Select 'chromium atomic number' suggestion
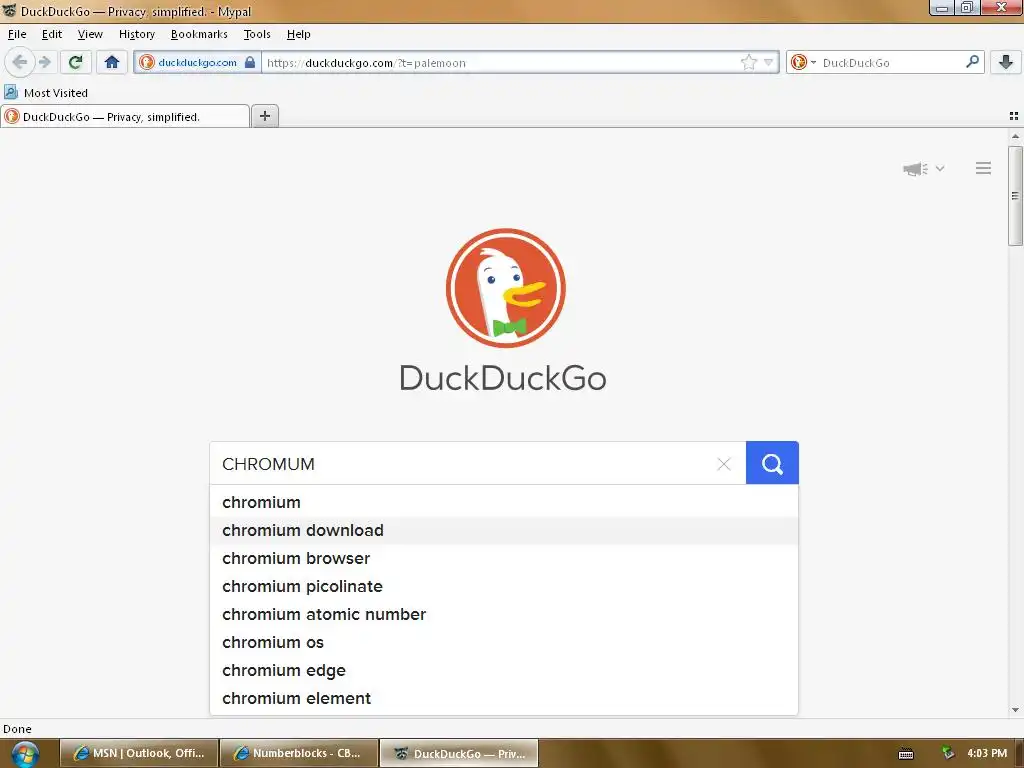This screenshot has height=768, width=1024. 504,615
